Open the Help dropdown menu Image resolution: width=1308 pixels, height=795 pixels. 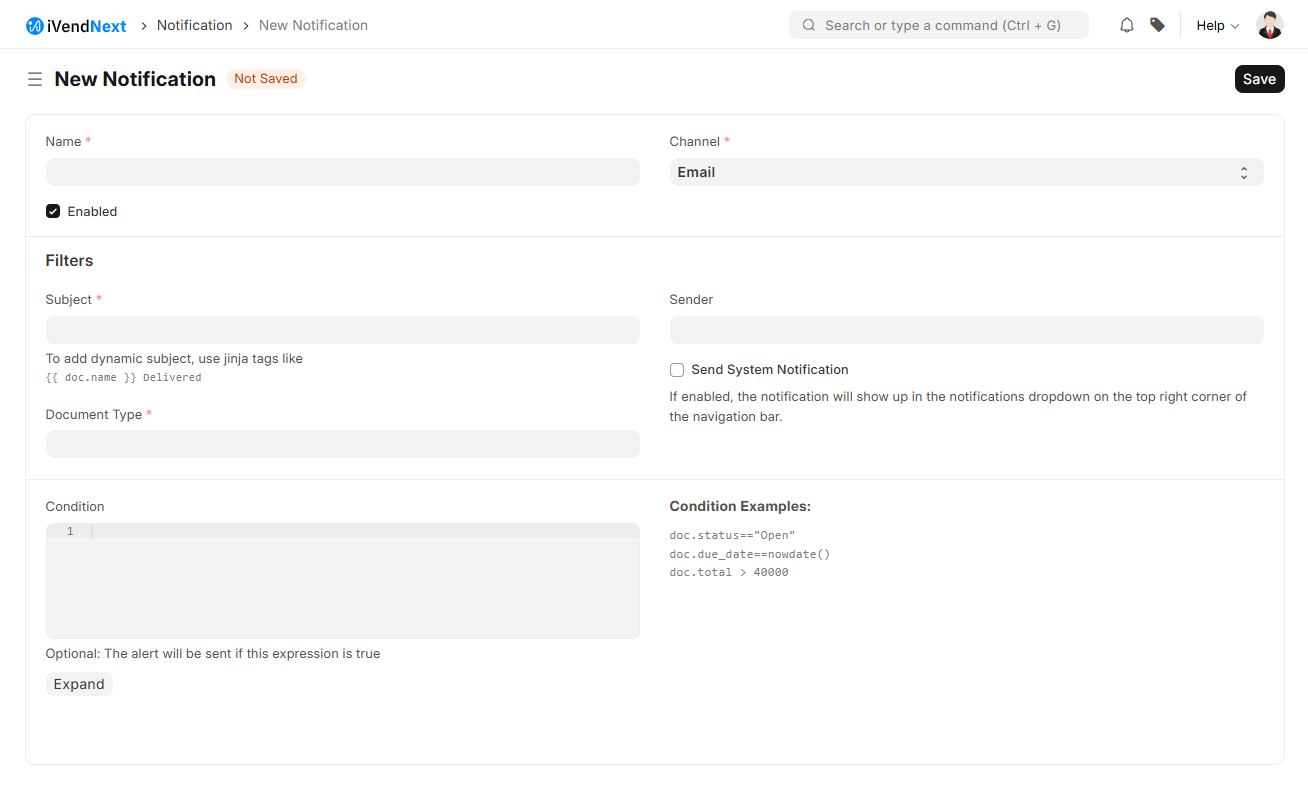click(1217, 25)
